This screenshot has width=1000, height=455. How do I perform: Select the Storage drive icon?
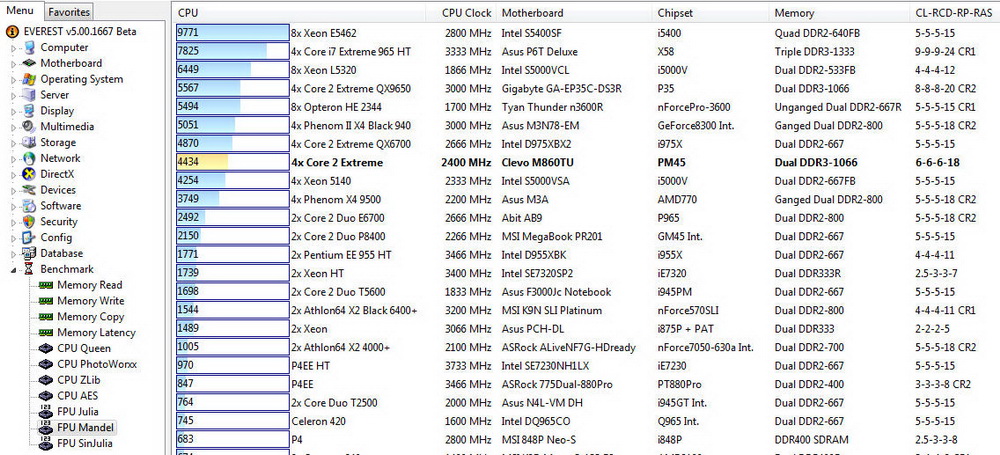point(29,142)
